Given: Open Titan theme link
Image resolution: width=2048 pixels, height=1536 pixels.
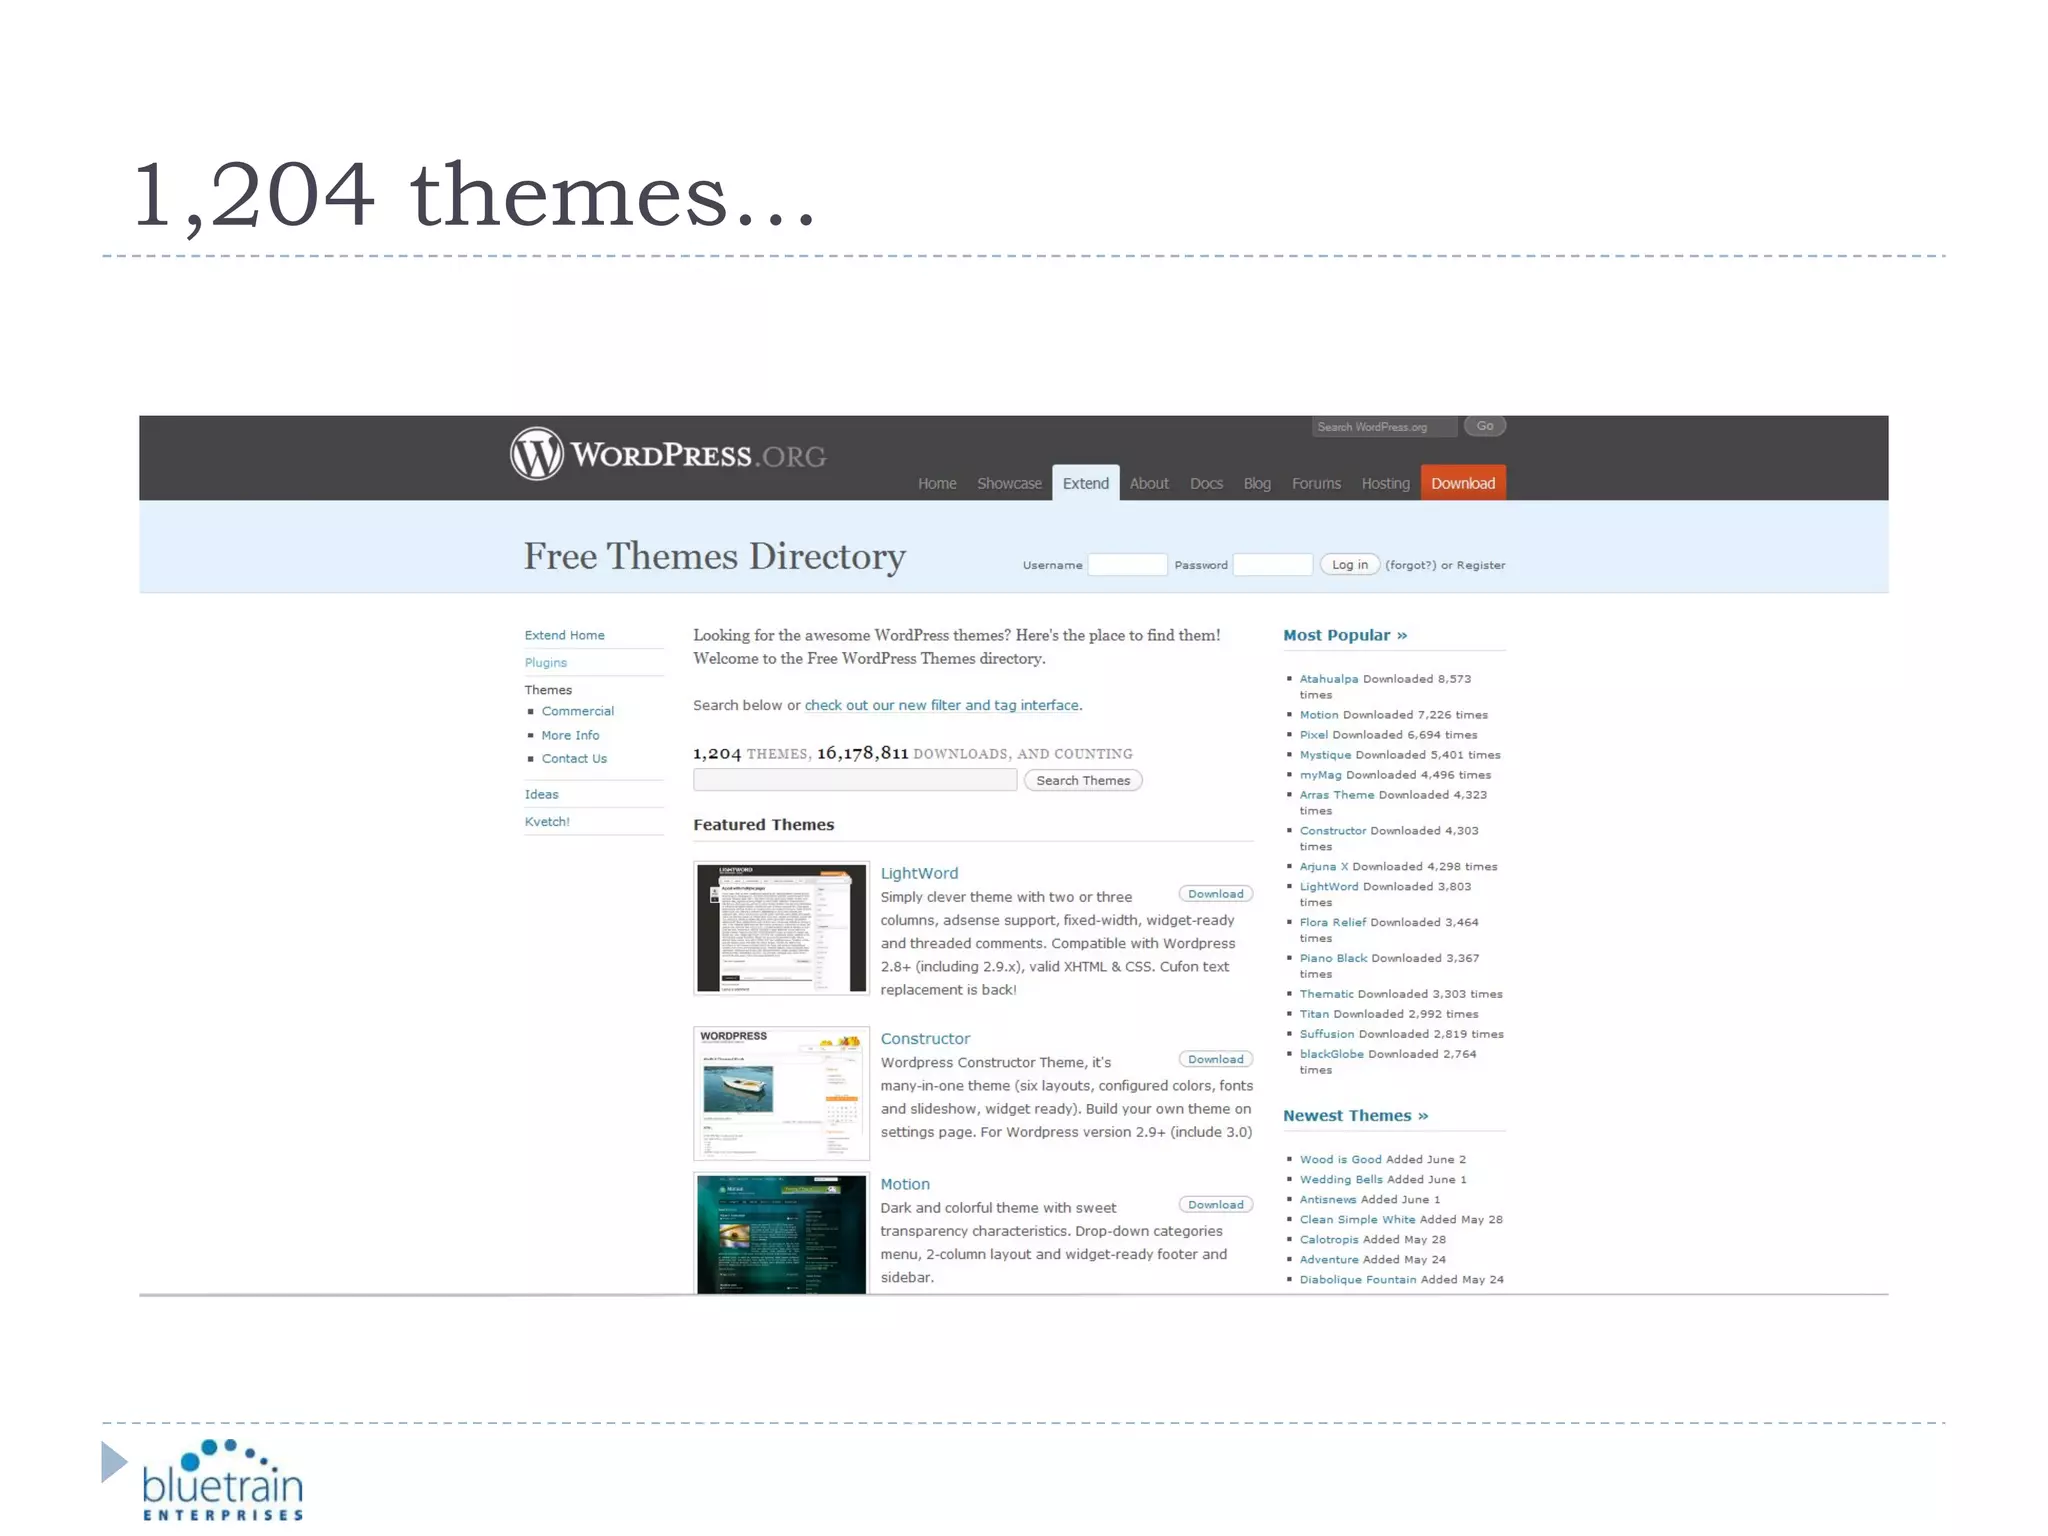Looking at the screenshot, I should tap(1314, 1014).
